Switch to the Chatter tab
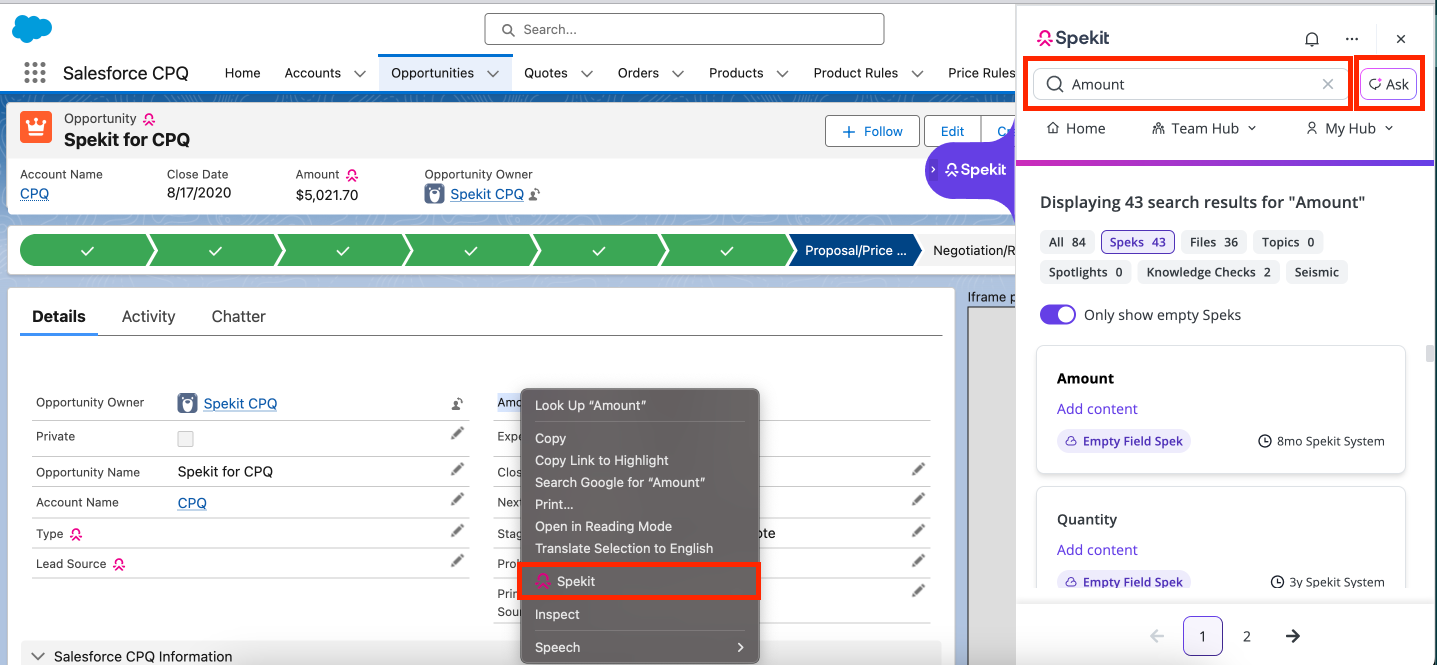Viewport: 1437px width, 665px height. point(238,316)
